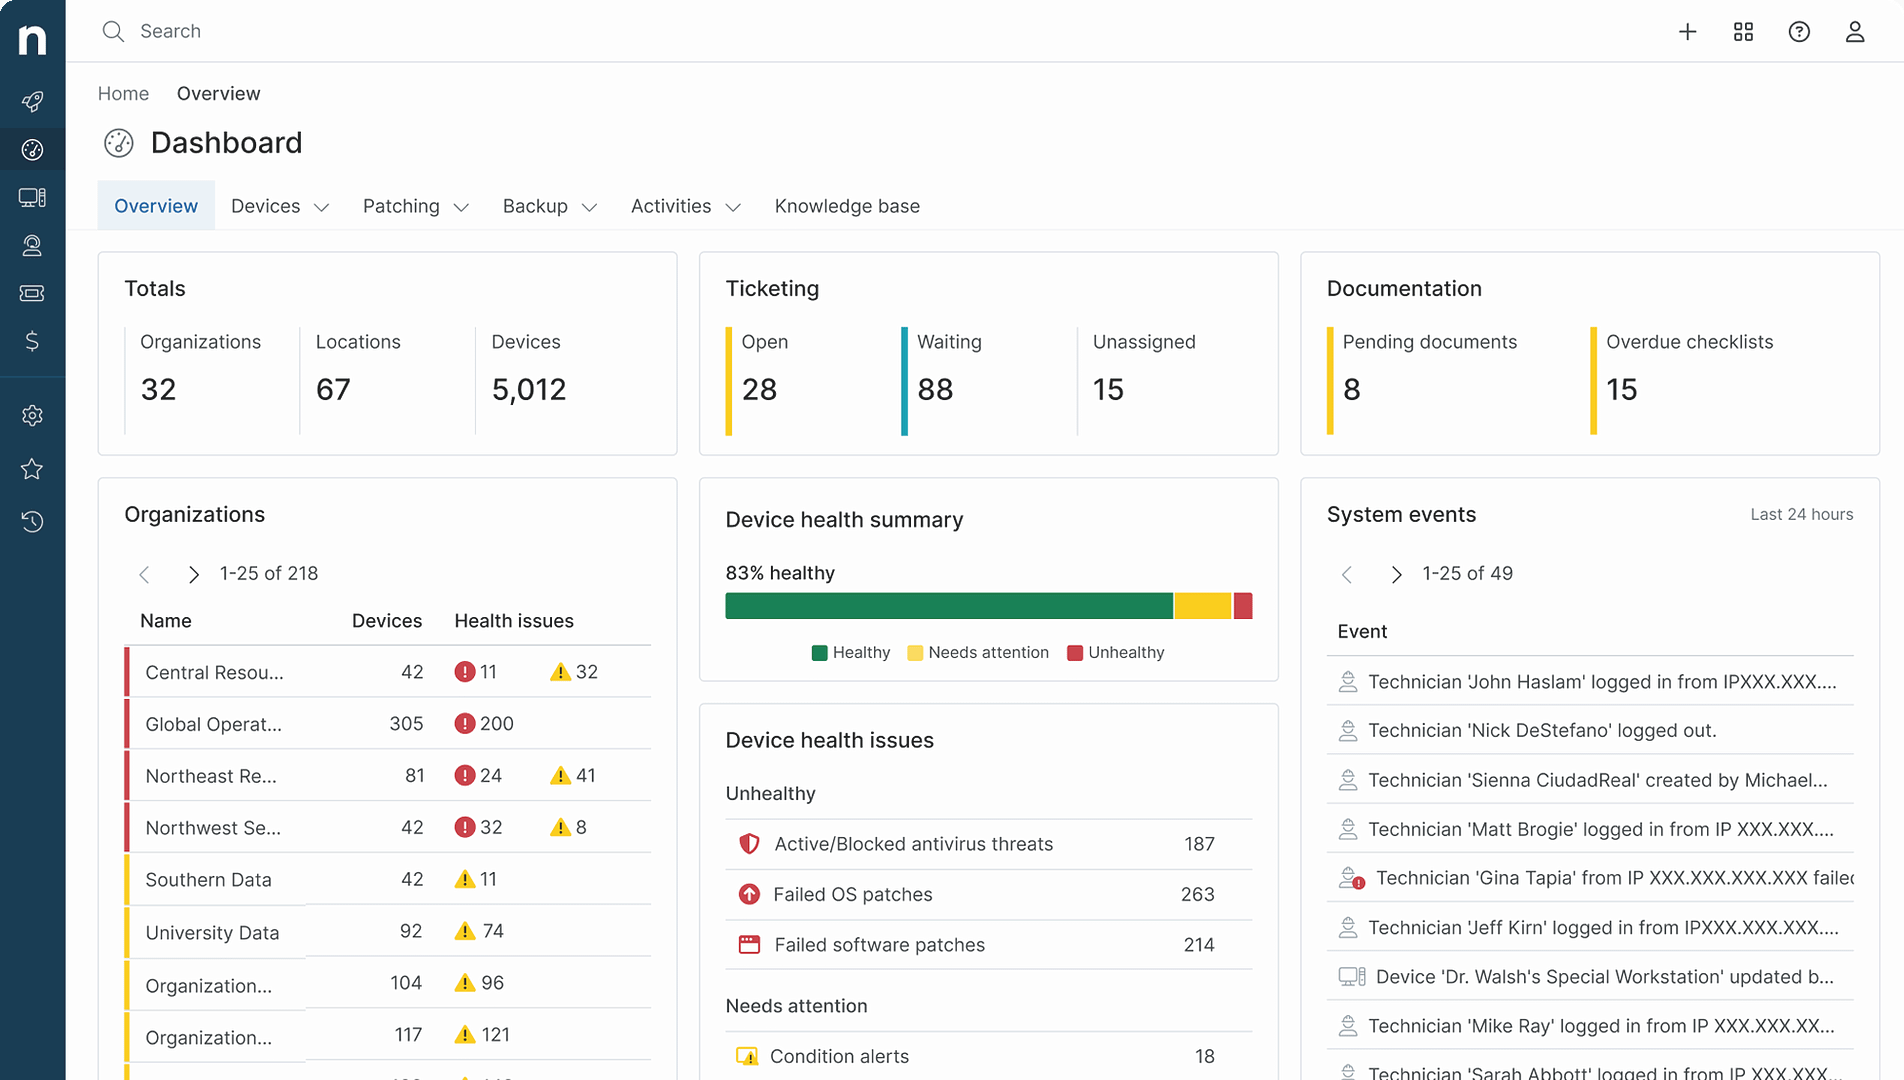Expand the Devices tab dropdown
This screenshot has width=1904, height=1080.
tap(280, 206)
